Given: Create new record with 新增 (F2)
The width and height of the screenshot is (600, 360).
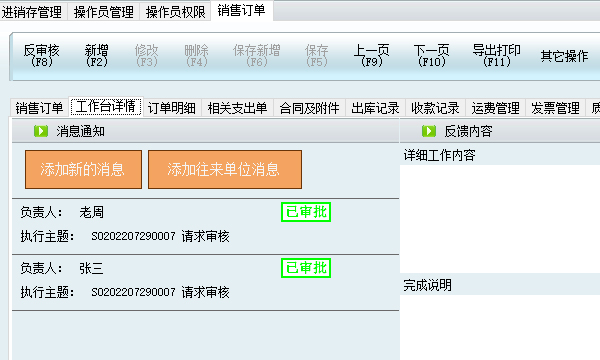Looking at the screenshot, I should pyautogui.click(x=96, y=56).
